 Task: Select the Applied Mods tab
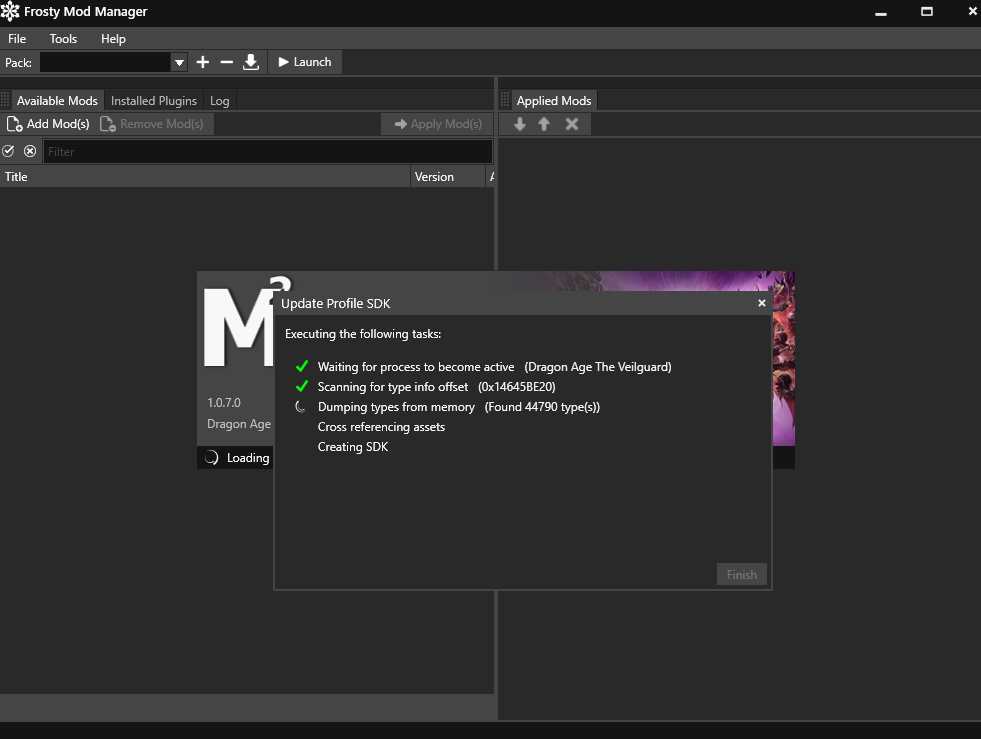click(x=554, y=101)
